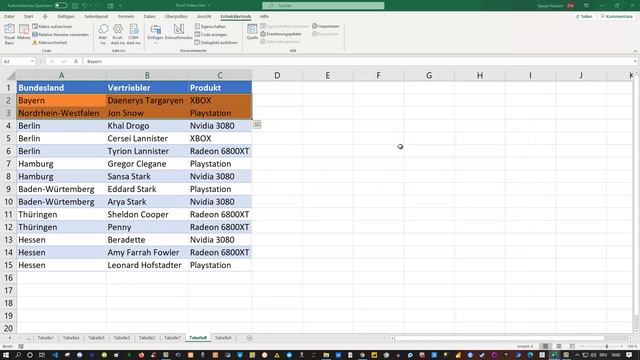Select cell Leonard Hofstadter
The width and height of the screenshot is (640, 360).
[x=147, y=265]
